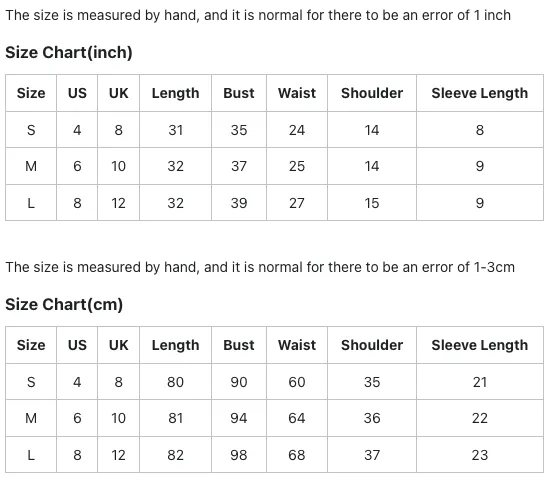
Task: Click waist value 68 in cm table
Action: 297,455
